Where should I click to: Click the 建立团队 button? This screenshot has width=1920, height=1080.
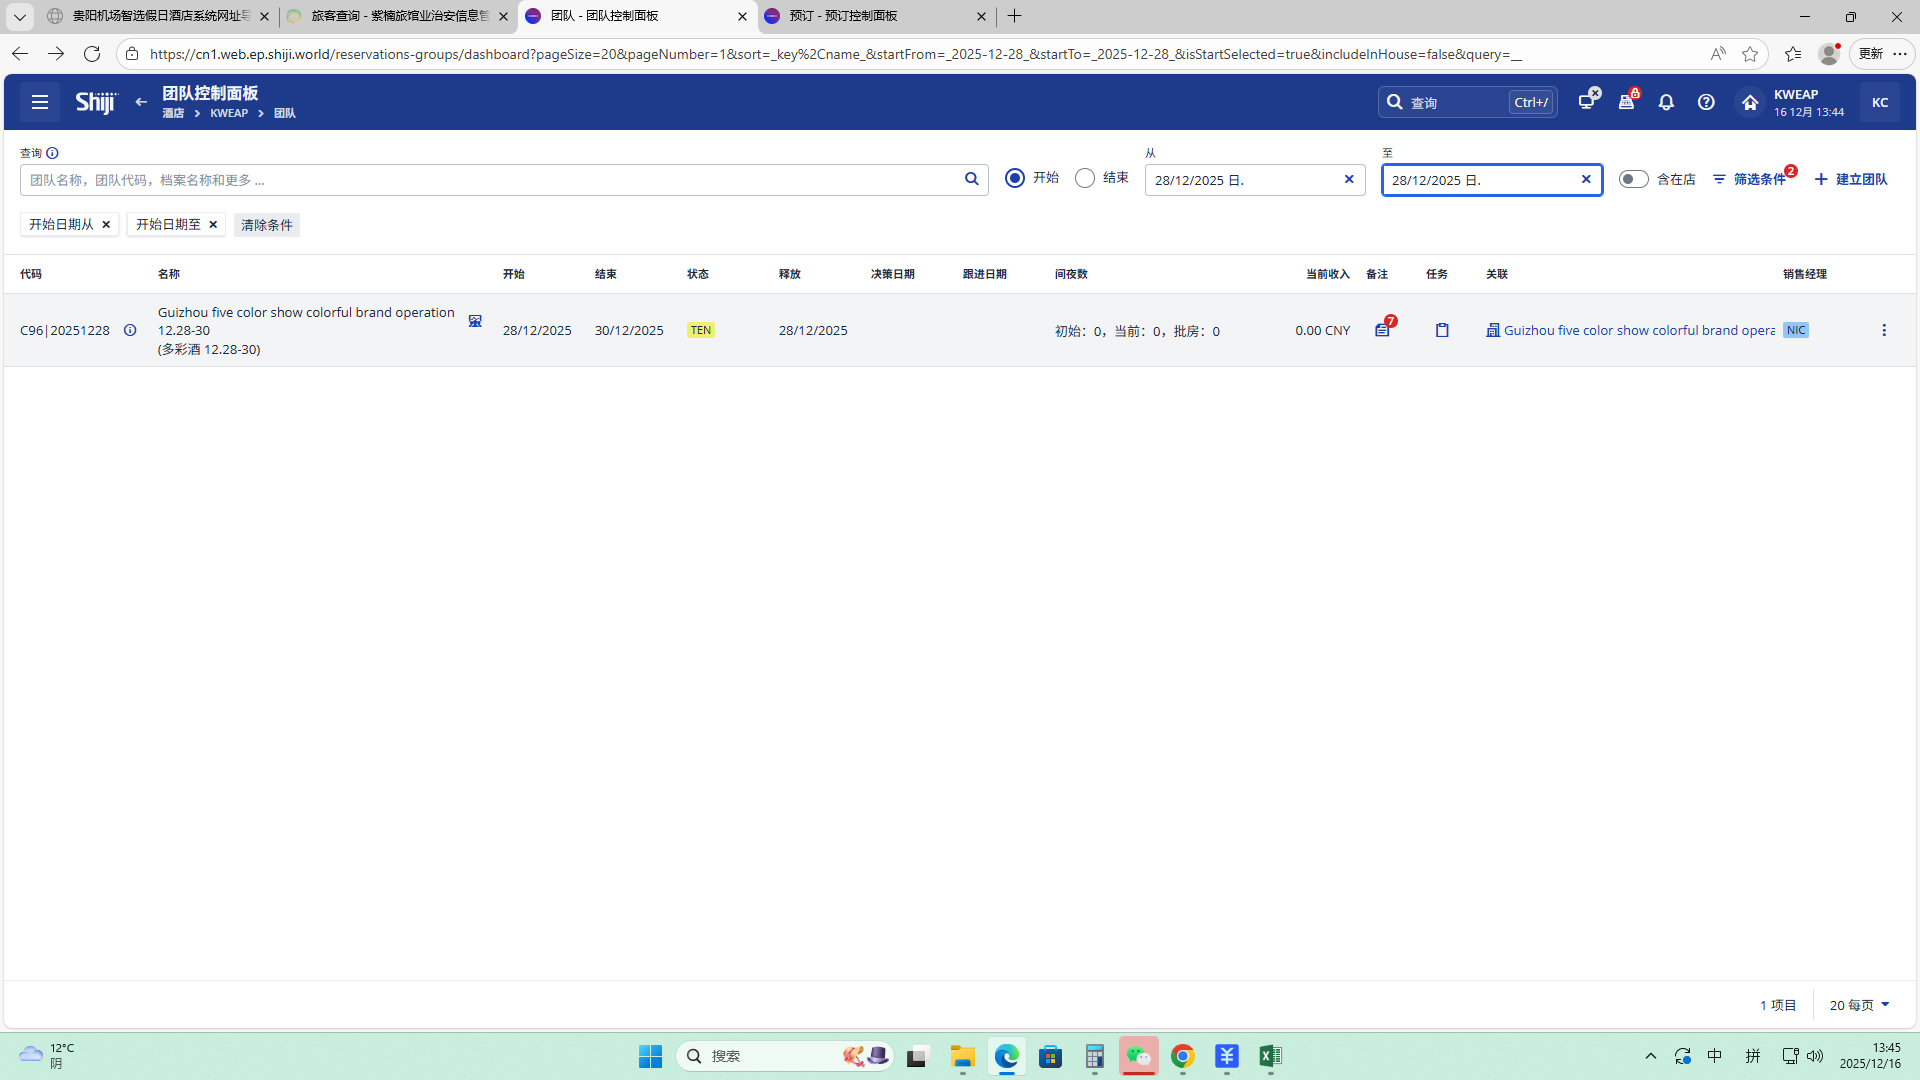[x=1851, y=179]
